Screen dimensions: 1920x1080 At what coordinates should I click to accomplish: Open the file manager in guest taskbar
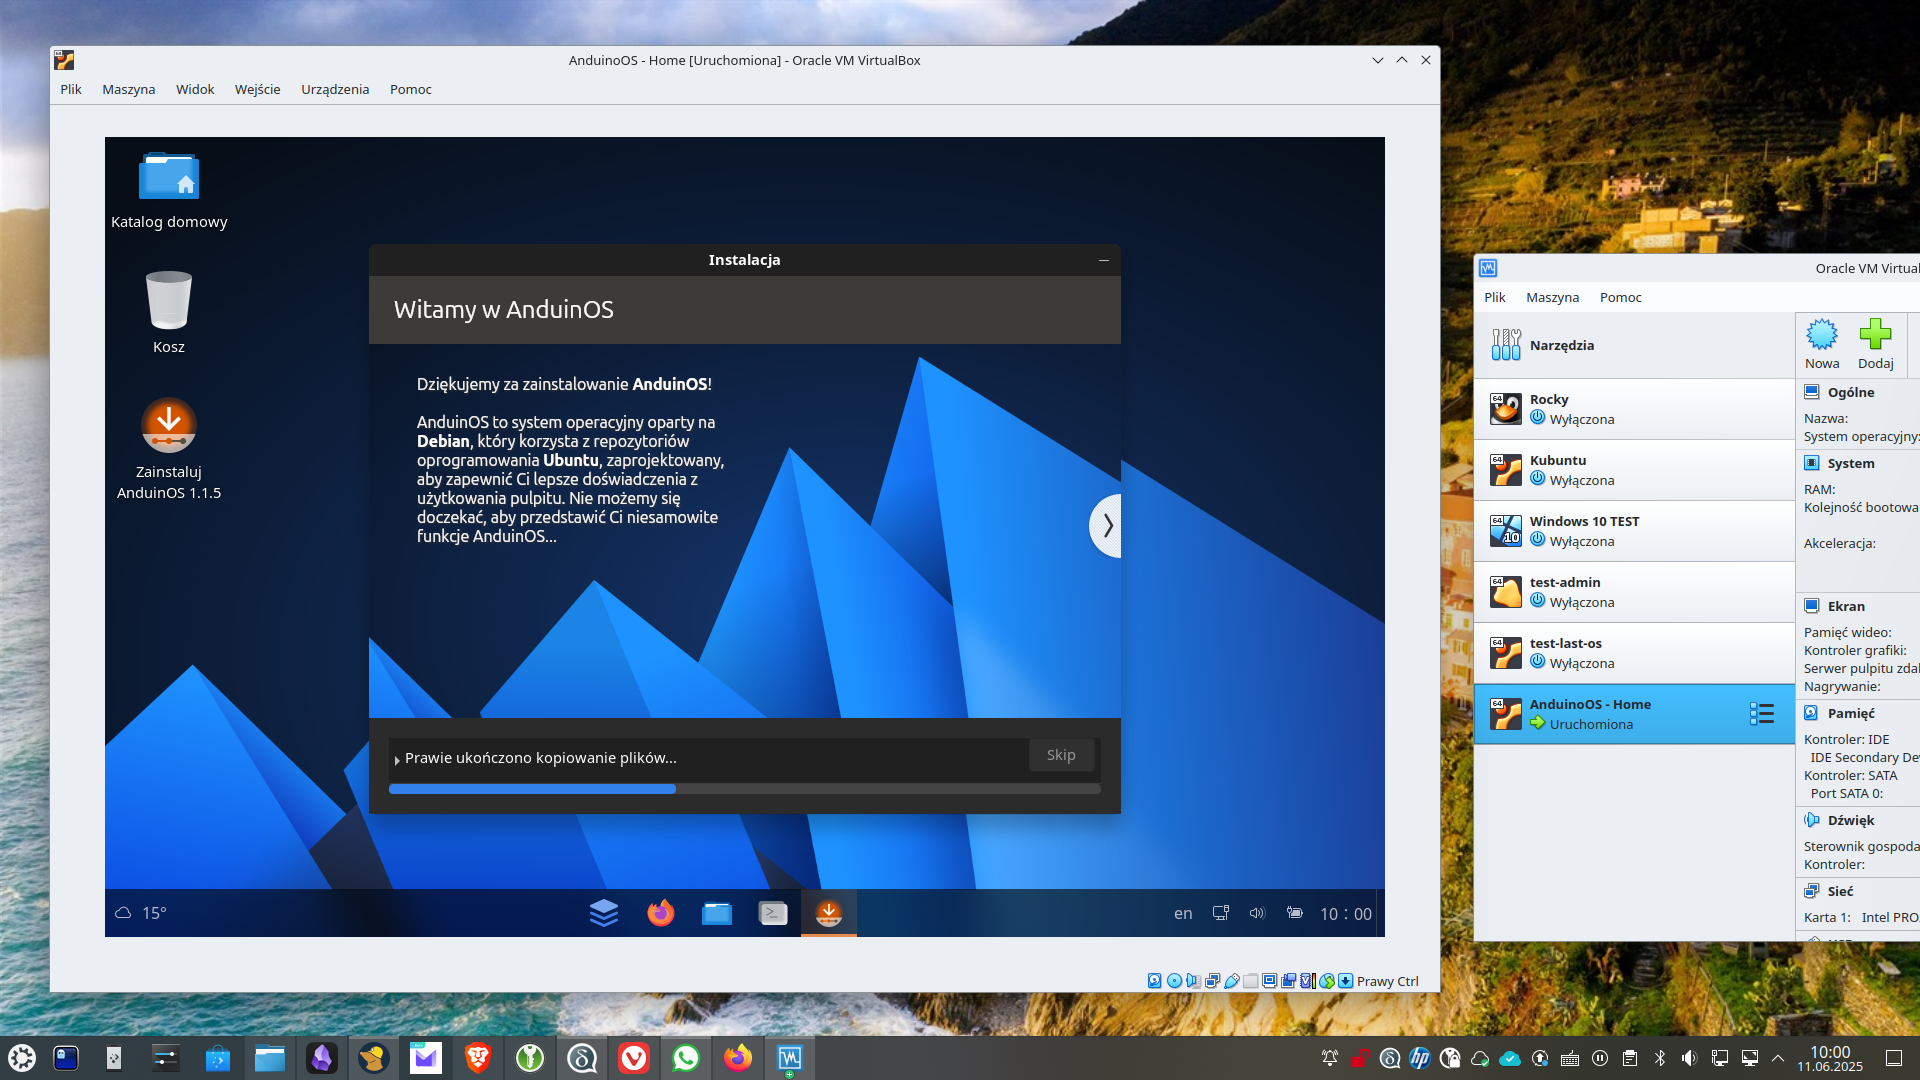click(717, 913)
